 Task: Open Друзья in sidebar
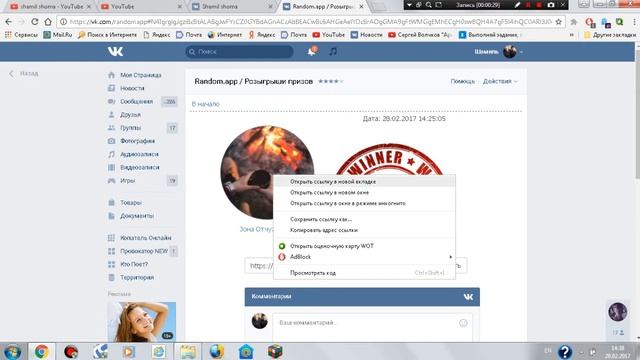pos(130,115)
